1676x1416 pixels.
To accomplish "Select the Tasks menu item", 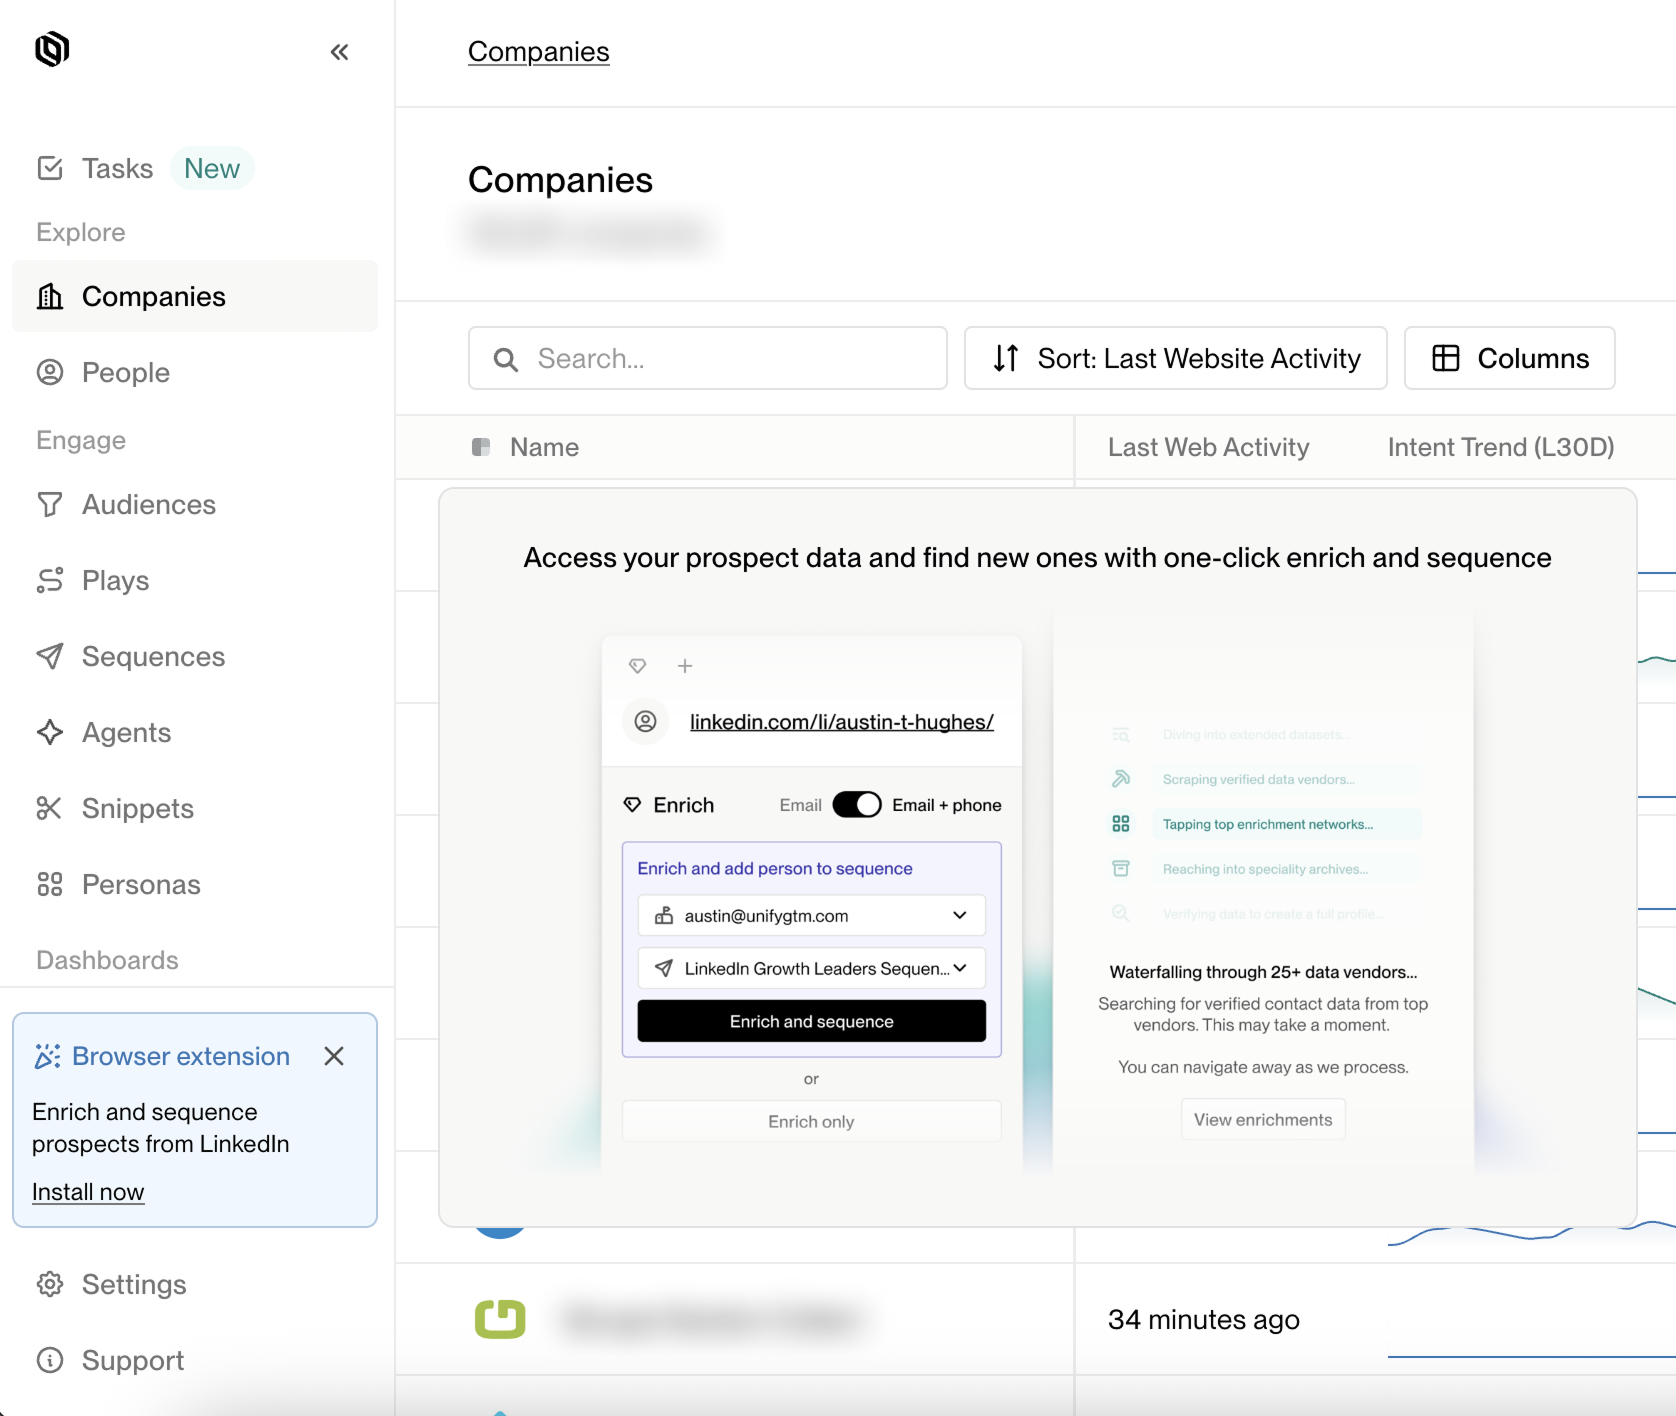I will (117, 168).
